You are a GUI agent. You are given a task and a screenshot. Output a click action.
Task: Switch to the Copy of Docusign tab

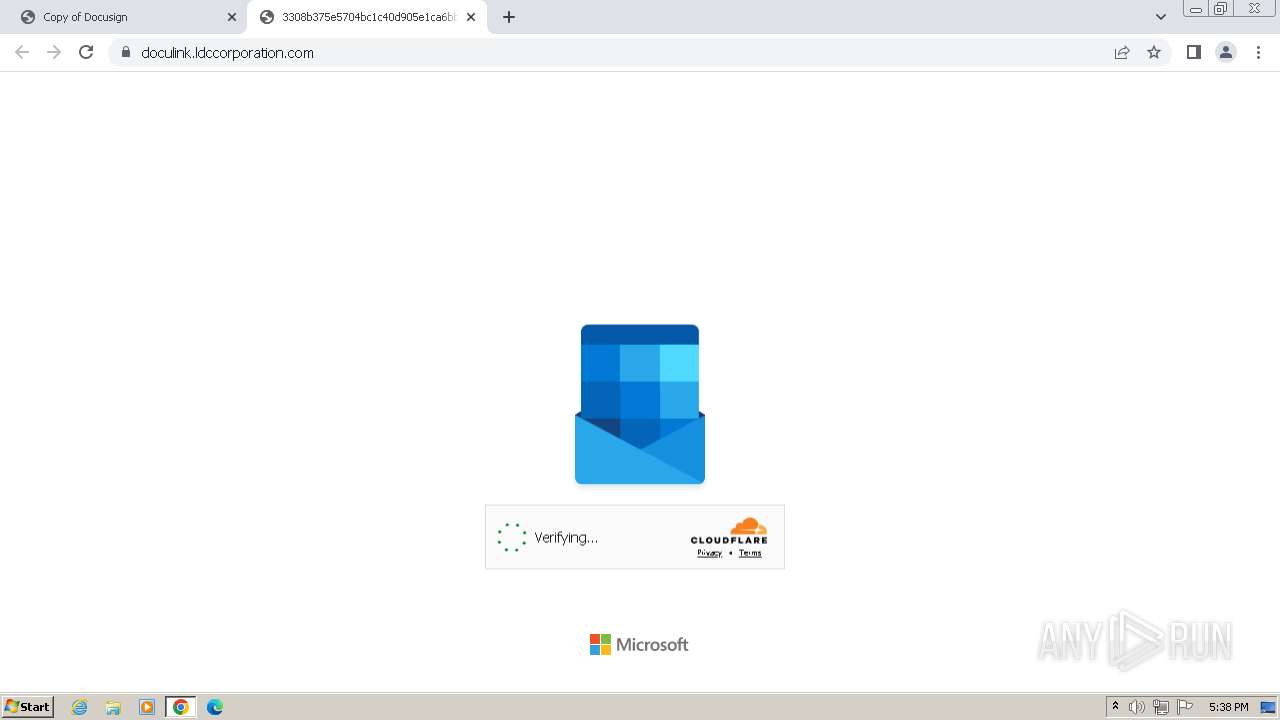127,17
